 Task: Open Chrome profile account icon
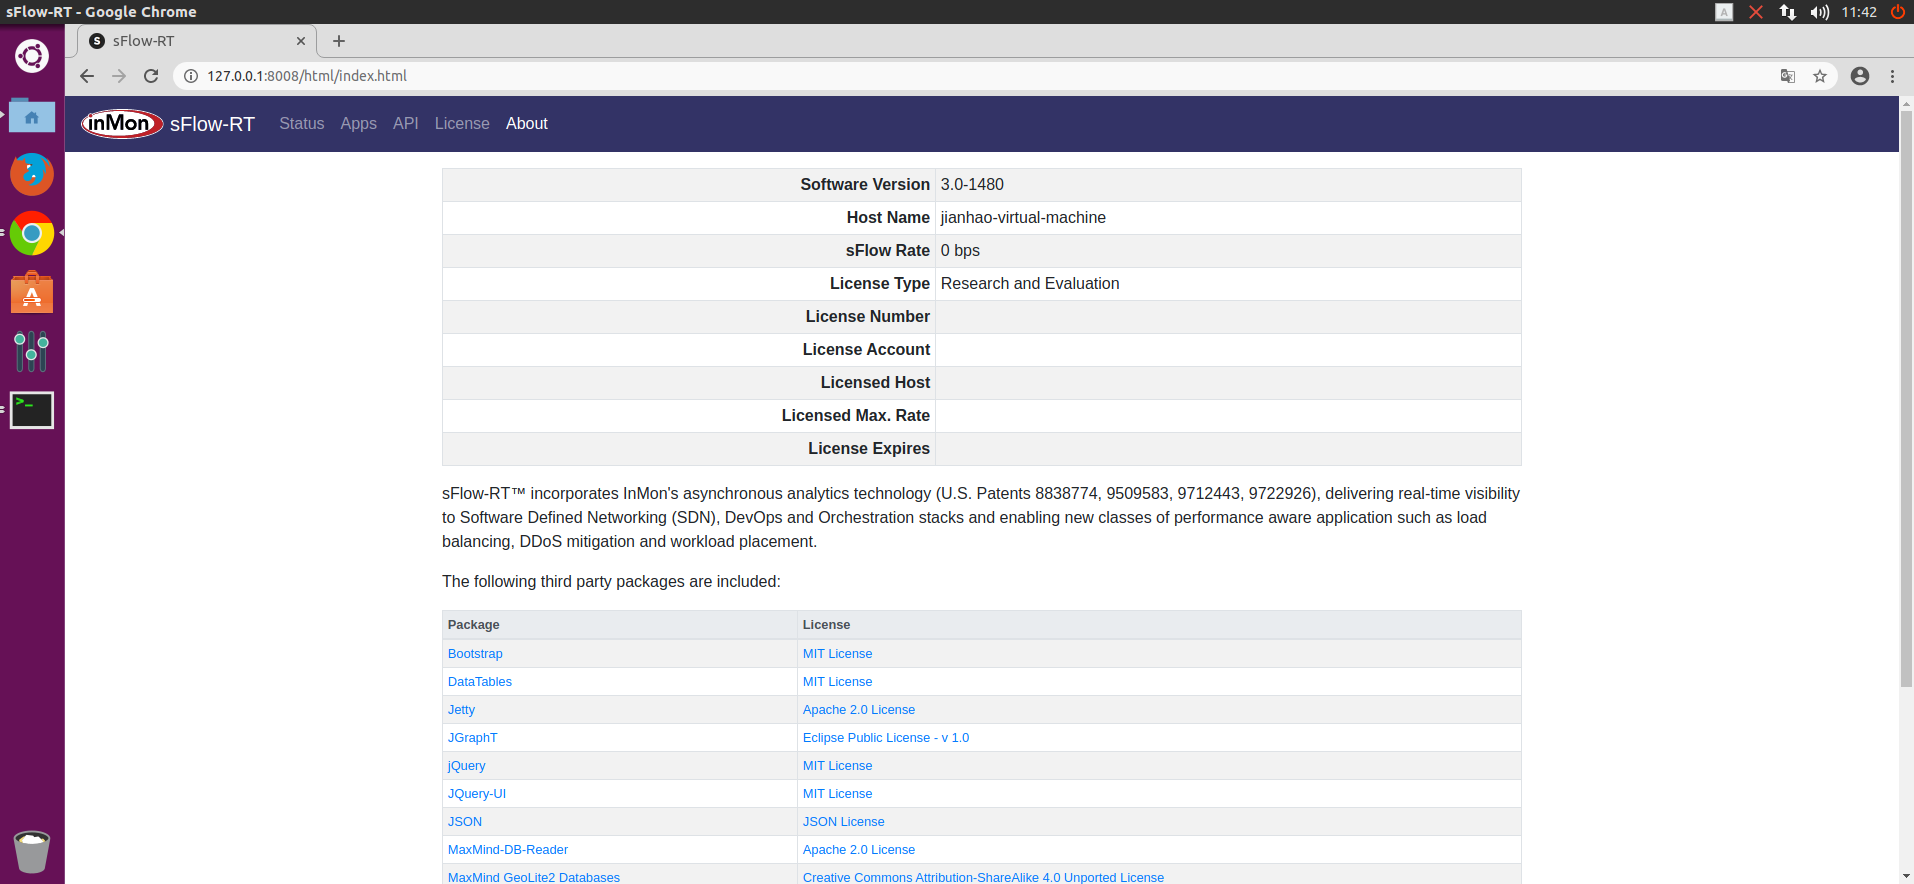1860,76
